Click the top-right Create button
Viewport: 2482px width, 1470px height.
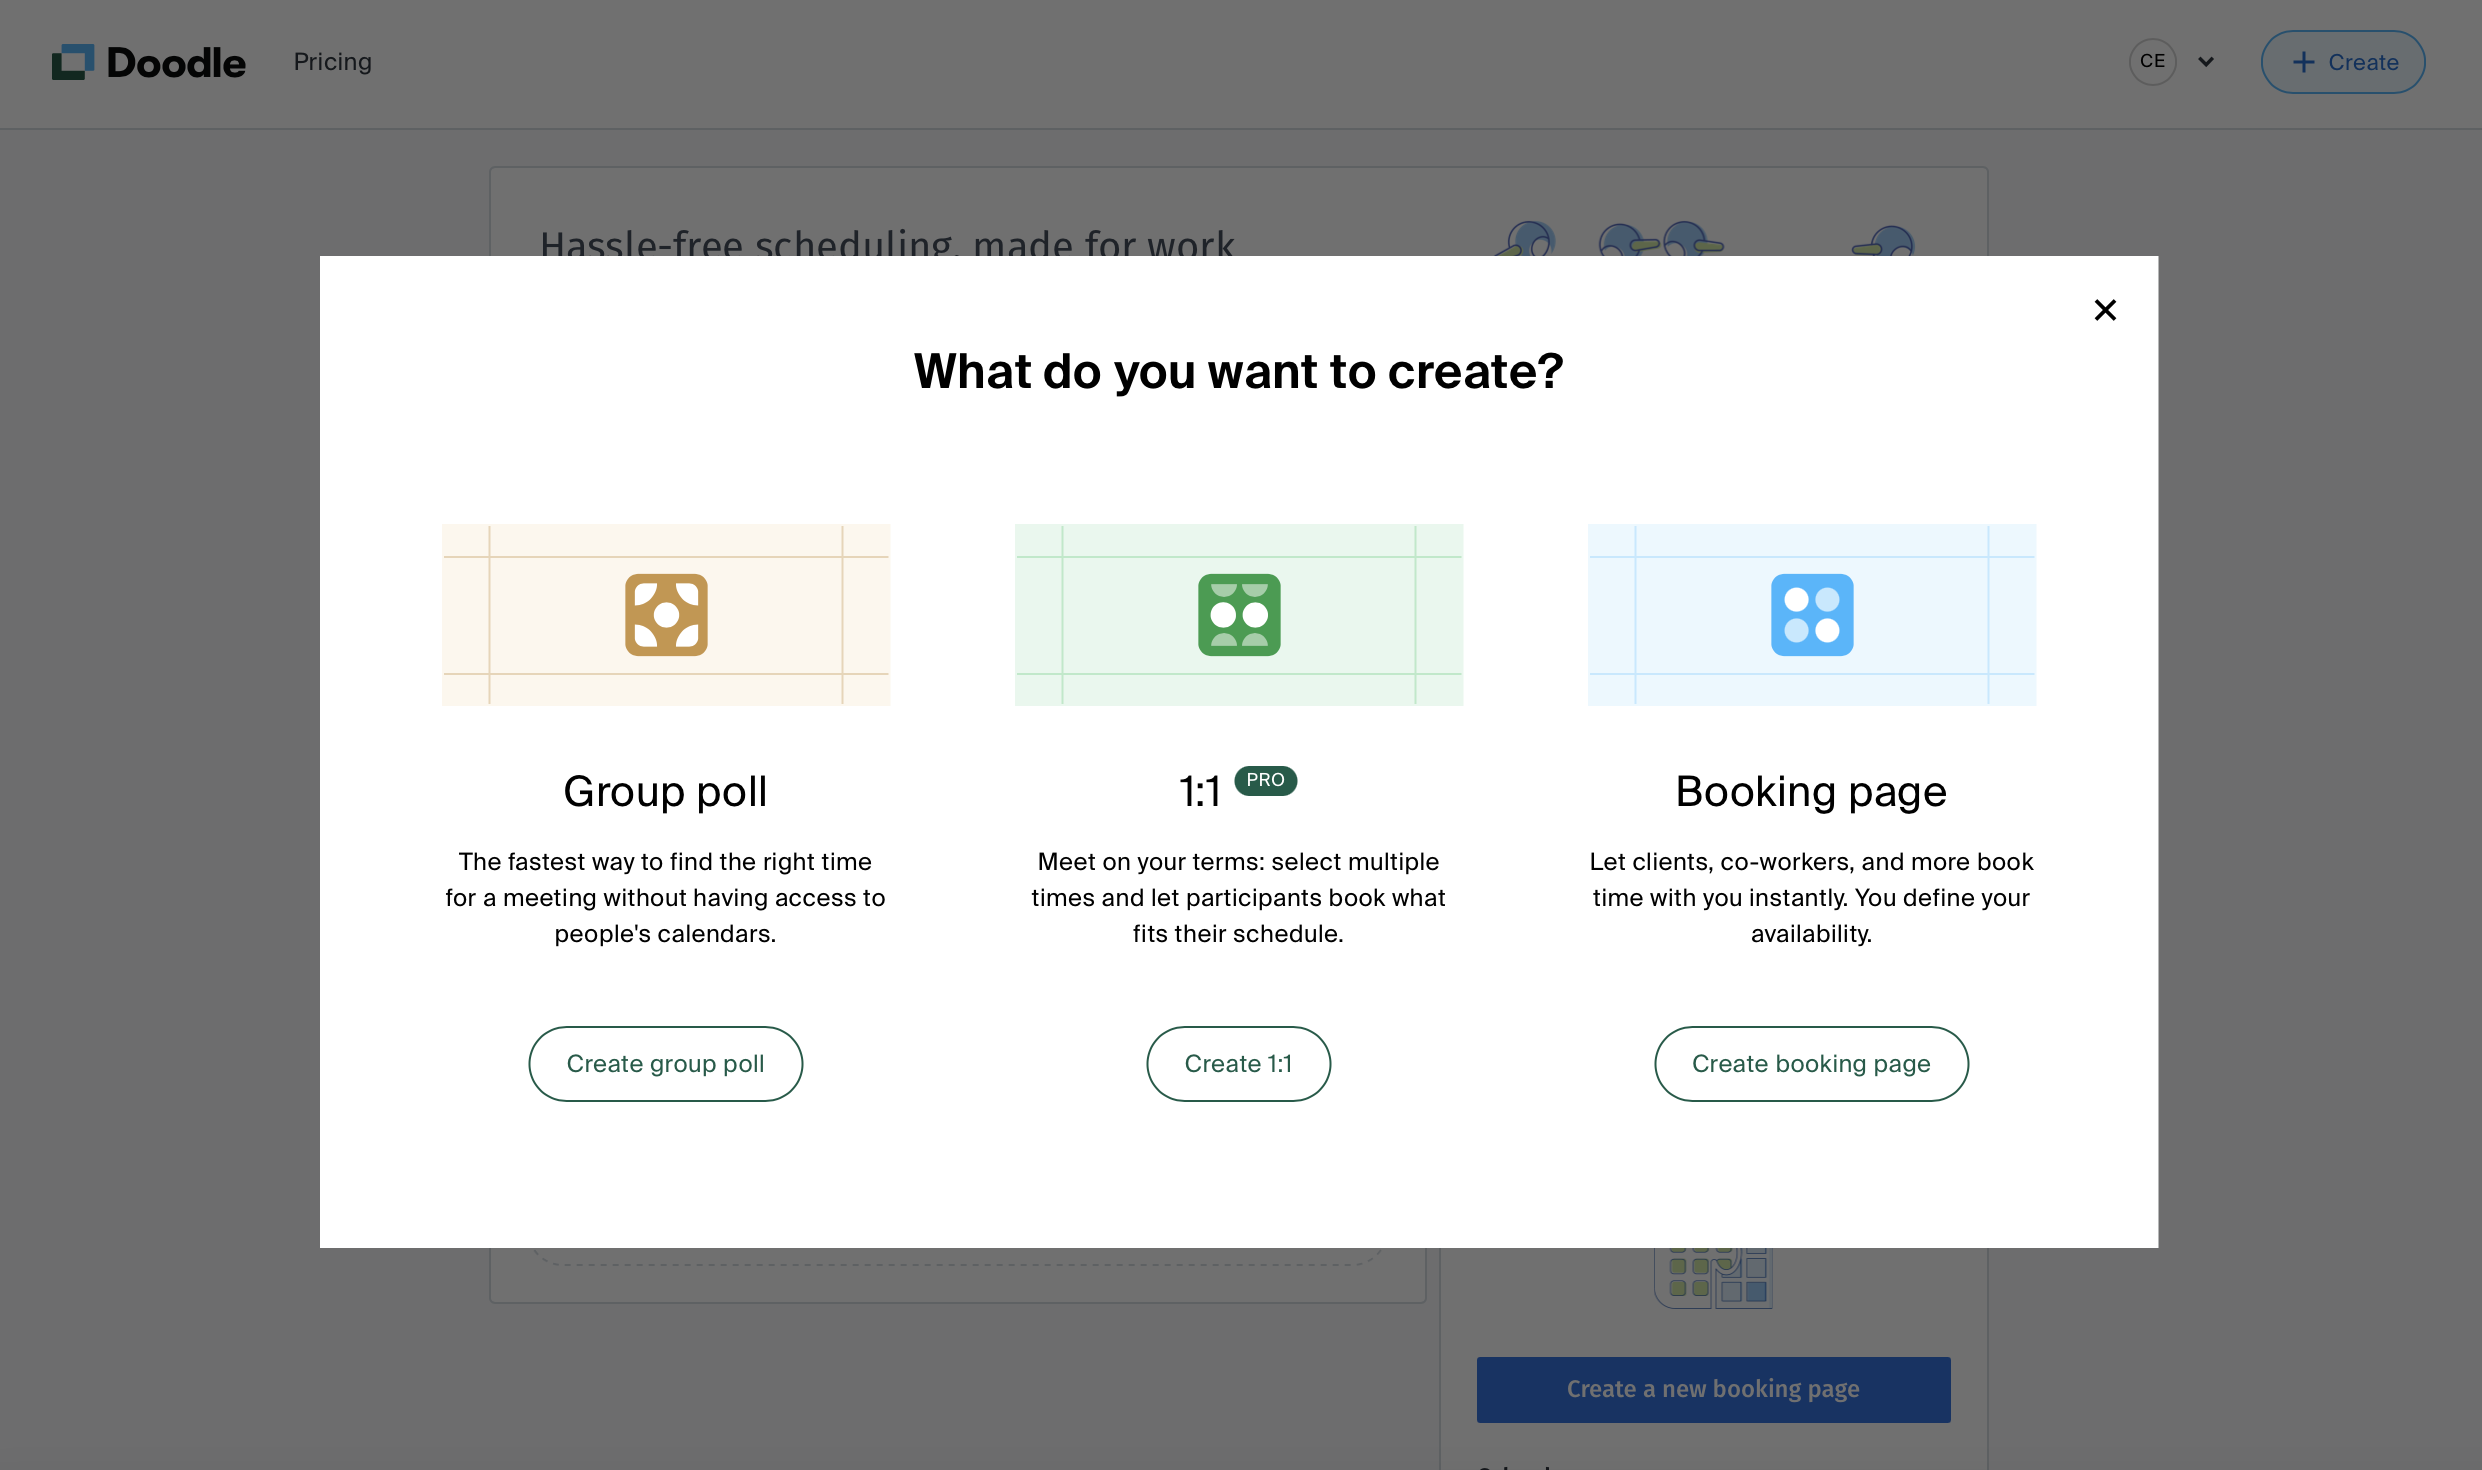coord(2343,62)
